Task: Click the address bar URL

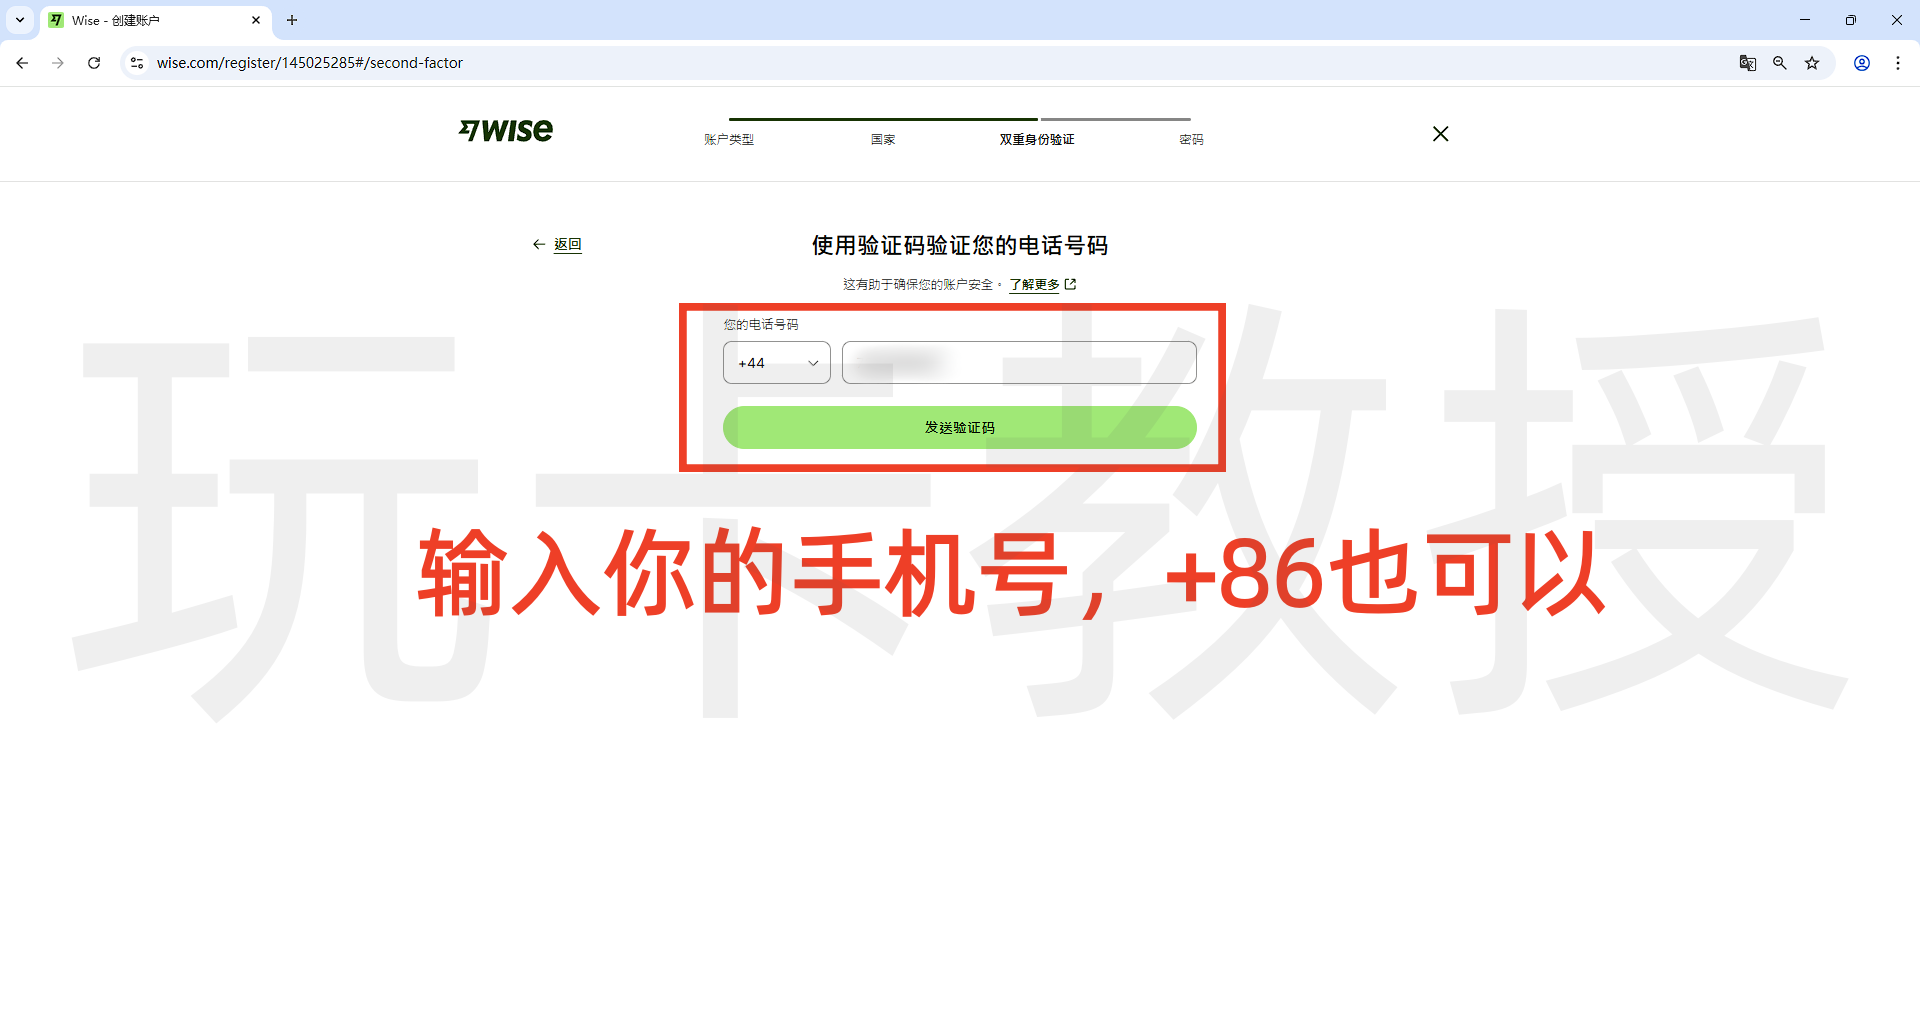Action: click(310, 63)
